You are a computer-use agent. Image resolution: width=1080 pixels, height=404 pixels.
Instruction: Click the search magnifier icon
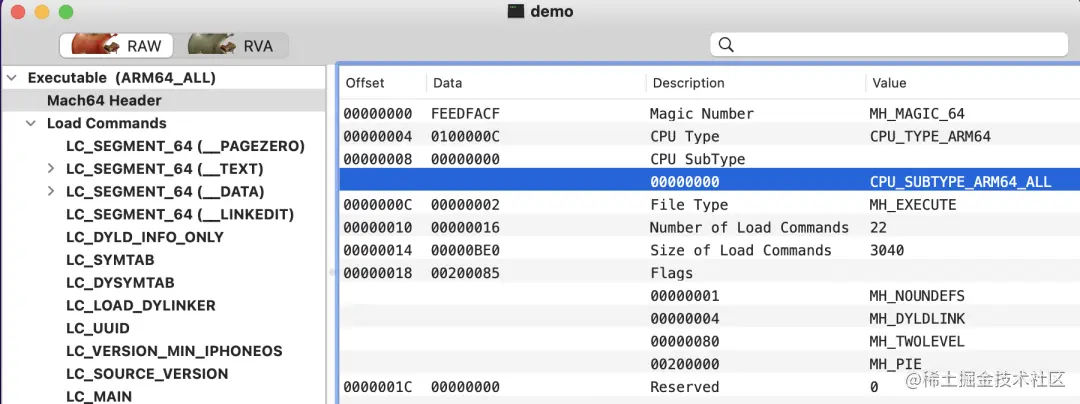coord(727,45)
